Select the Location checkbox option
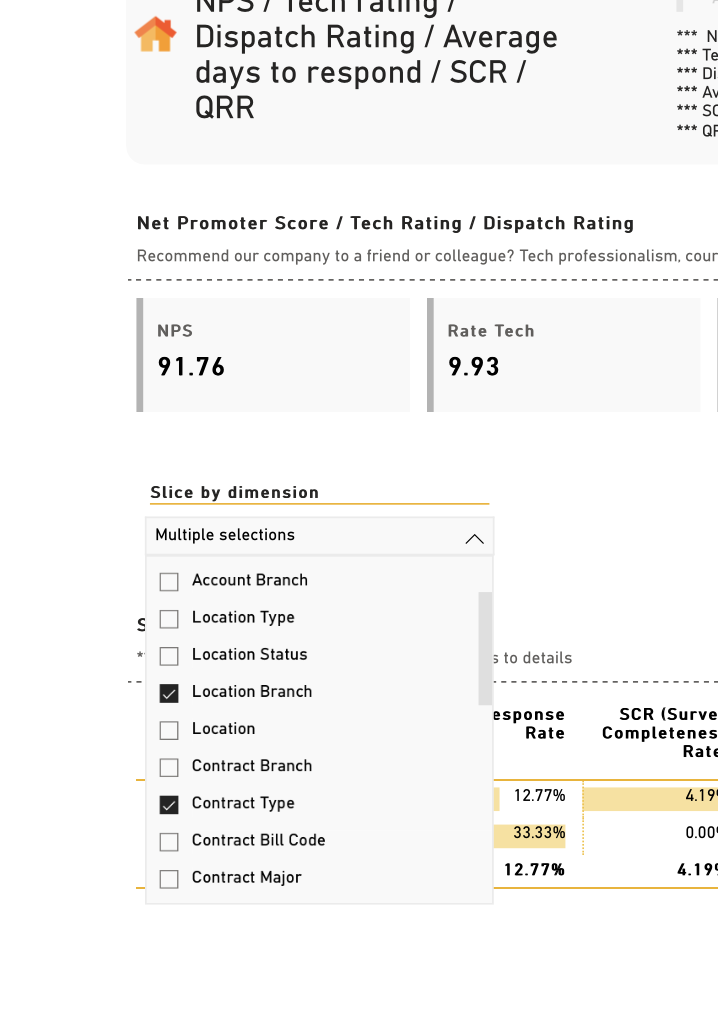 [x=169, y=730]
